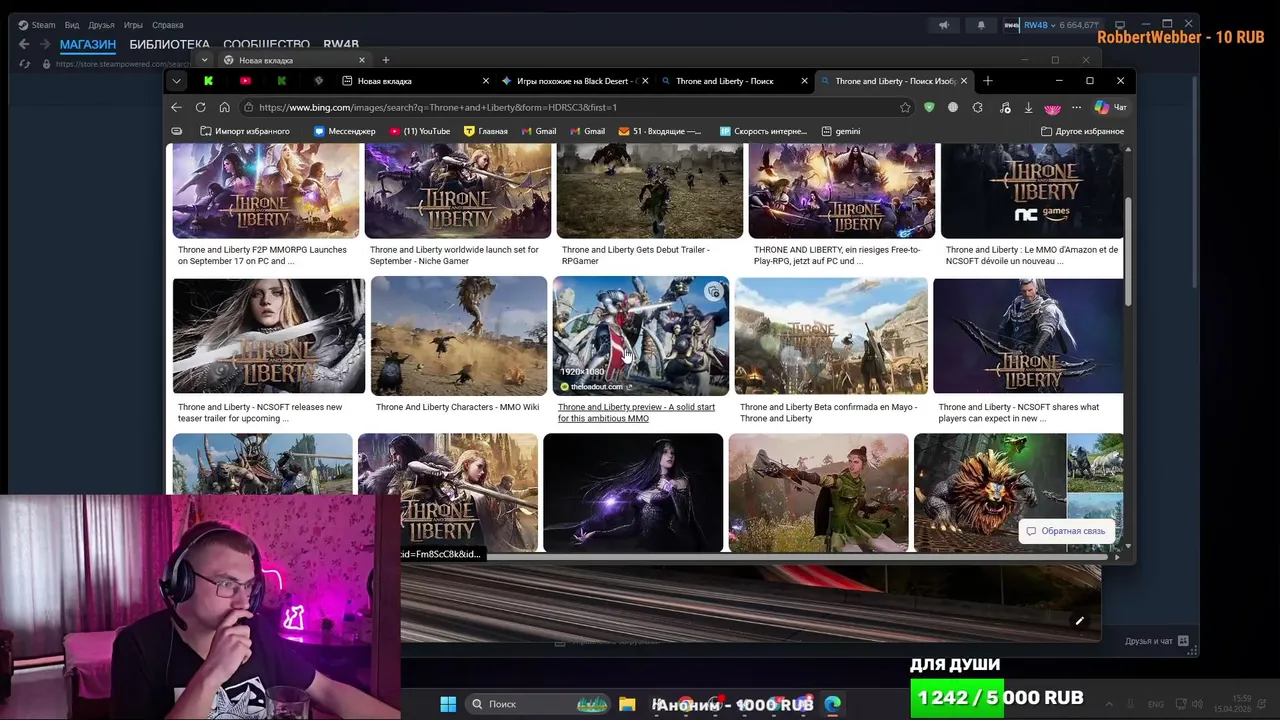Image resolution: width=1280 pixels, height=720 pixels.
Task: Open 'NCSOFT shares what players can expect' image
Action: 1028,336
